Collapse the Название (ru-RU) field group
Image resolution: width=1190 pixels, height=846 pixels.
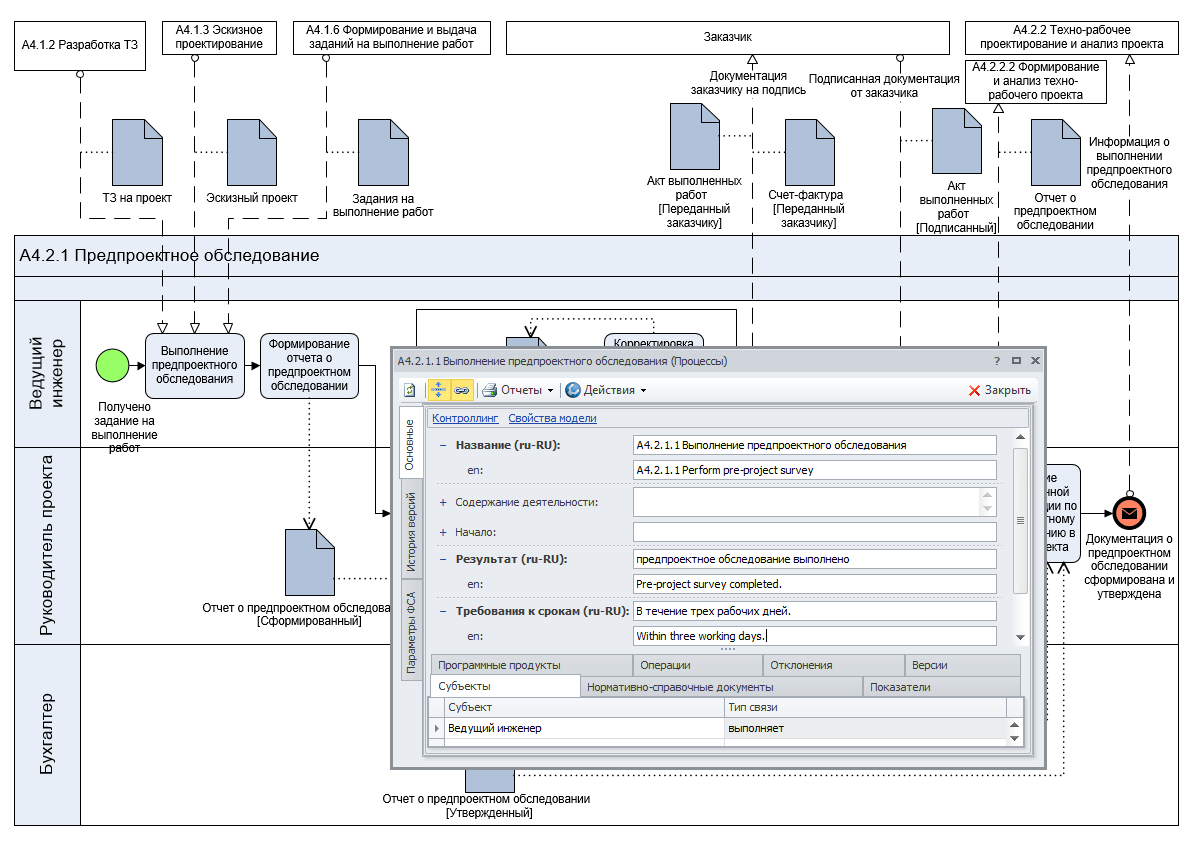tap(443, 445)
